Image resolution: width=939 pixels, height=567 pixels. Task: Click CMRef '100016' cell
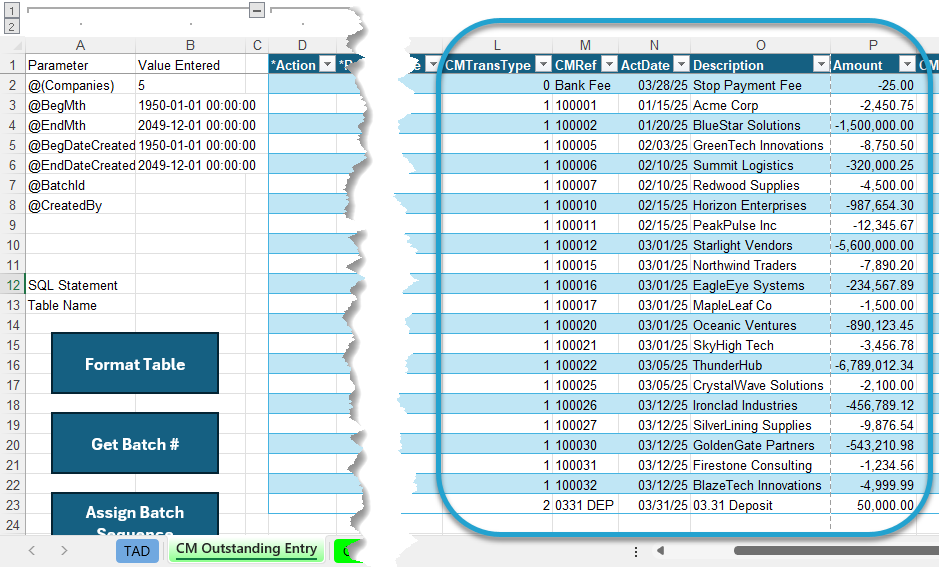585,285
